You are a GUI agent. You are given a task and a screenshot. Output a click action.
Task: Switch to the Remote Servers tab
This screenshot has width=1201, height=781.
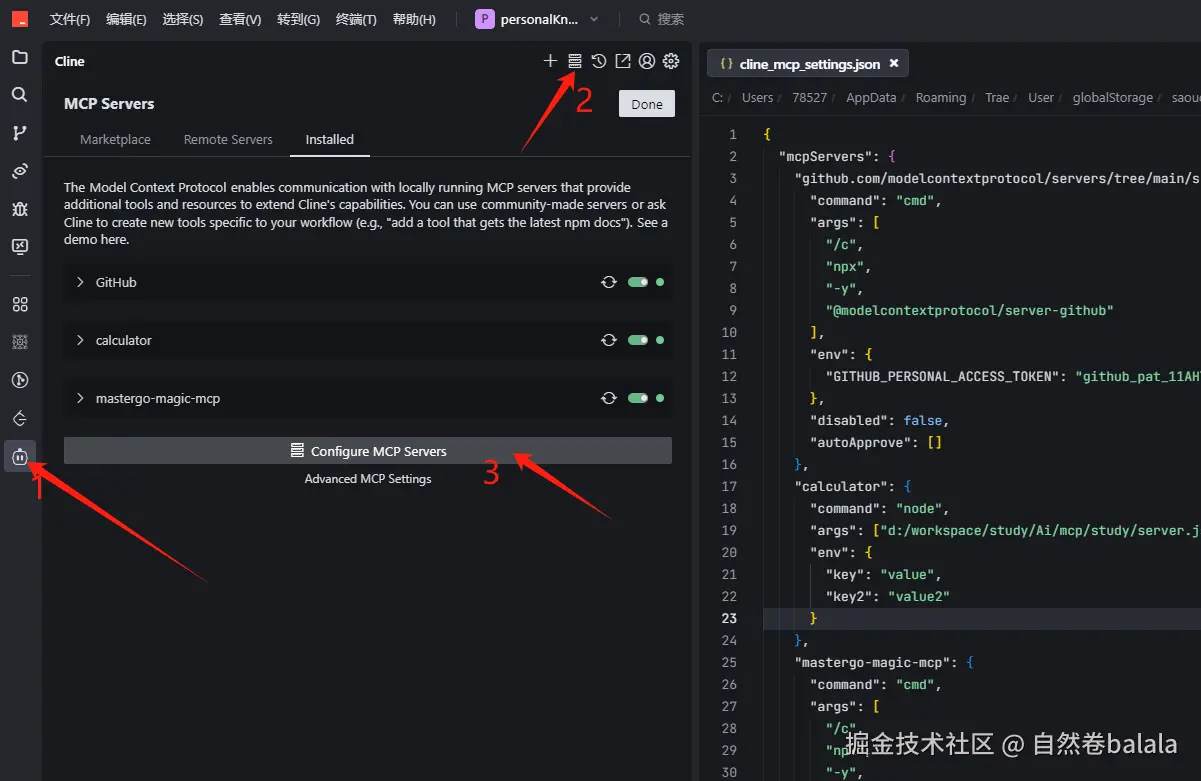(x=228, y=140)
